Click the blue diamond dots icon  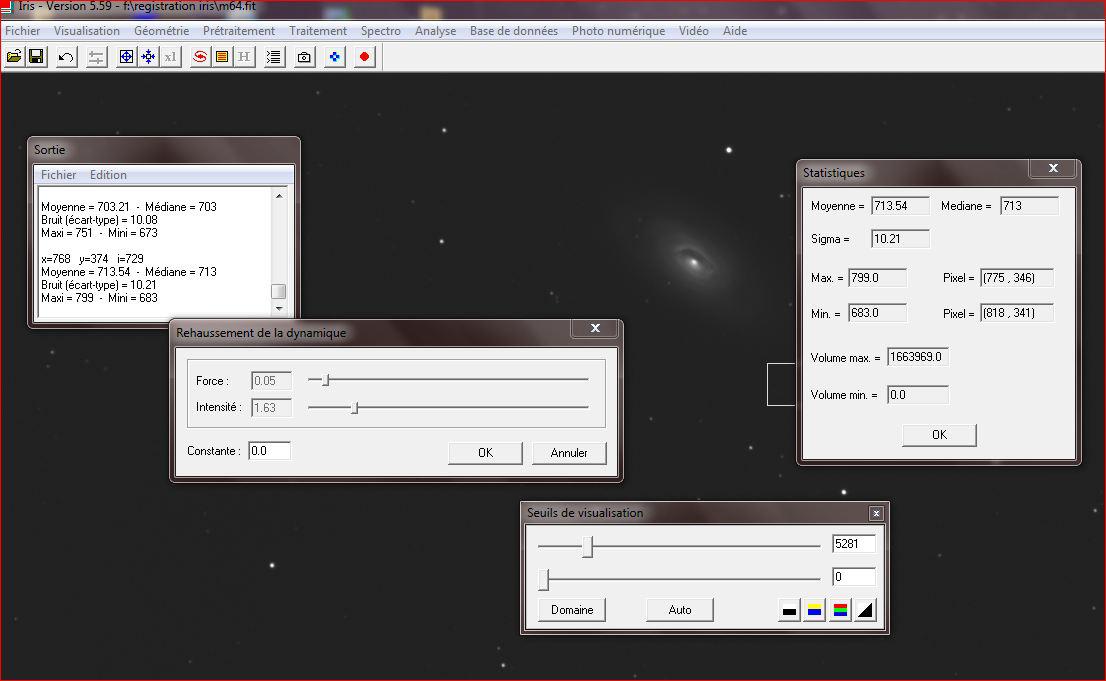pos(334,57)
